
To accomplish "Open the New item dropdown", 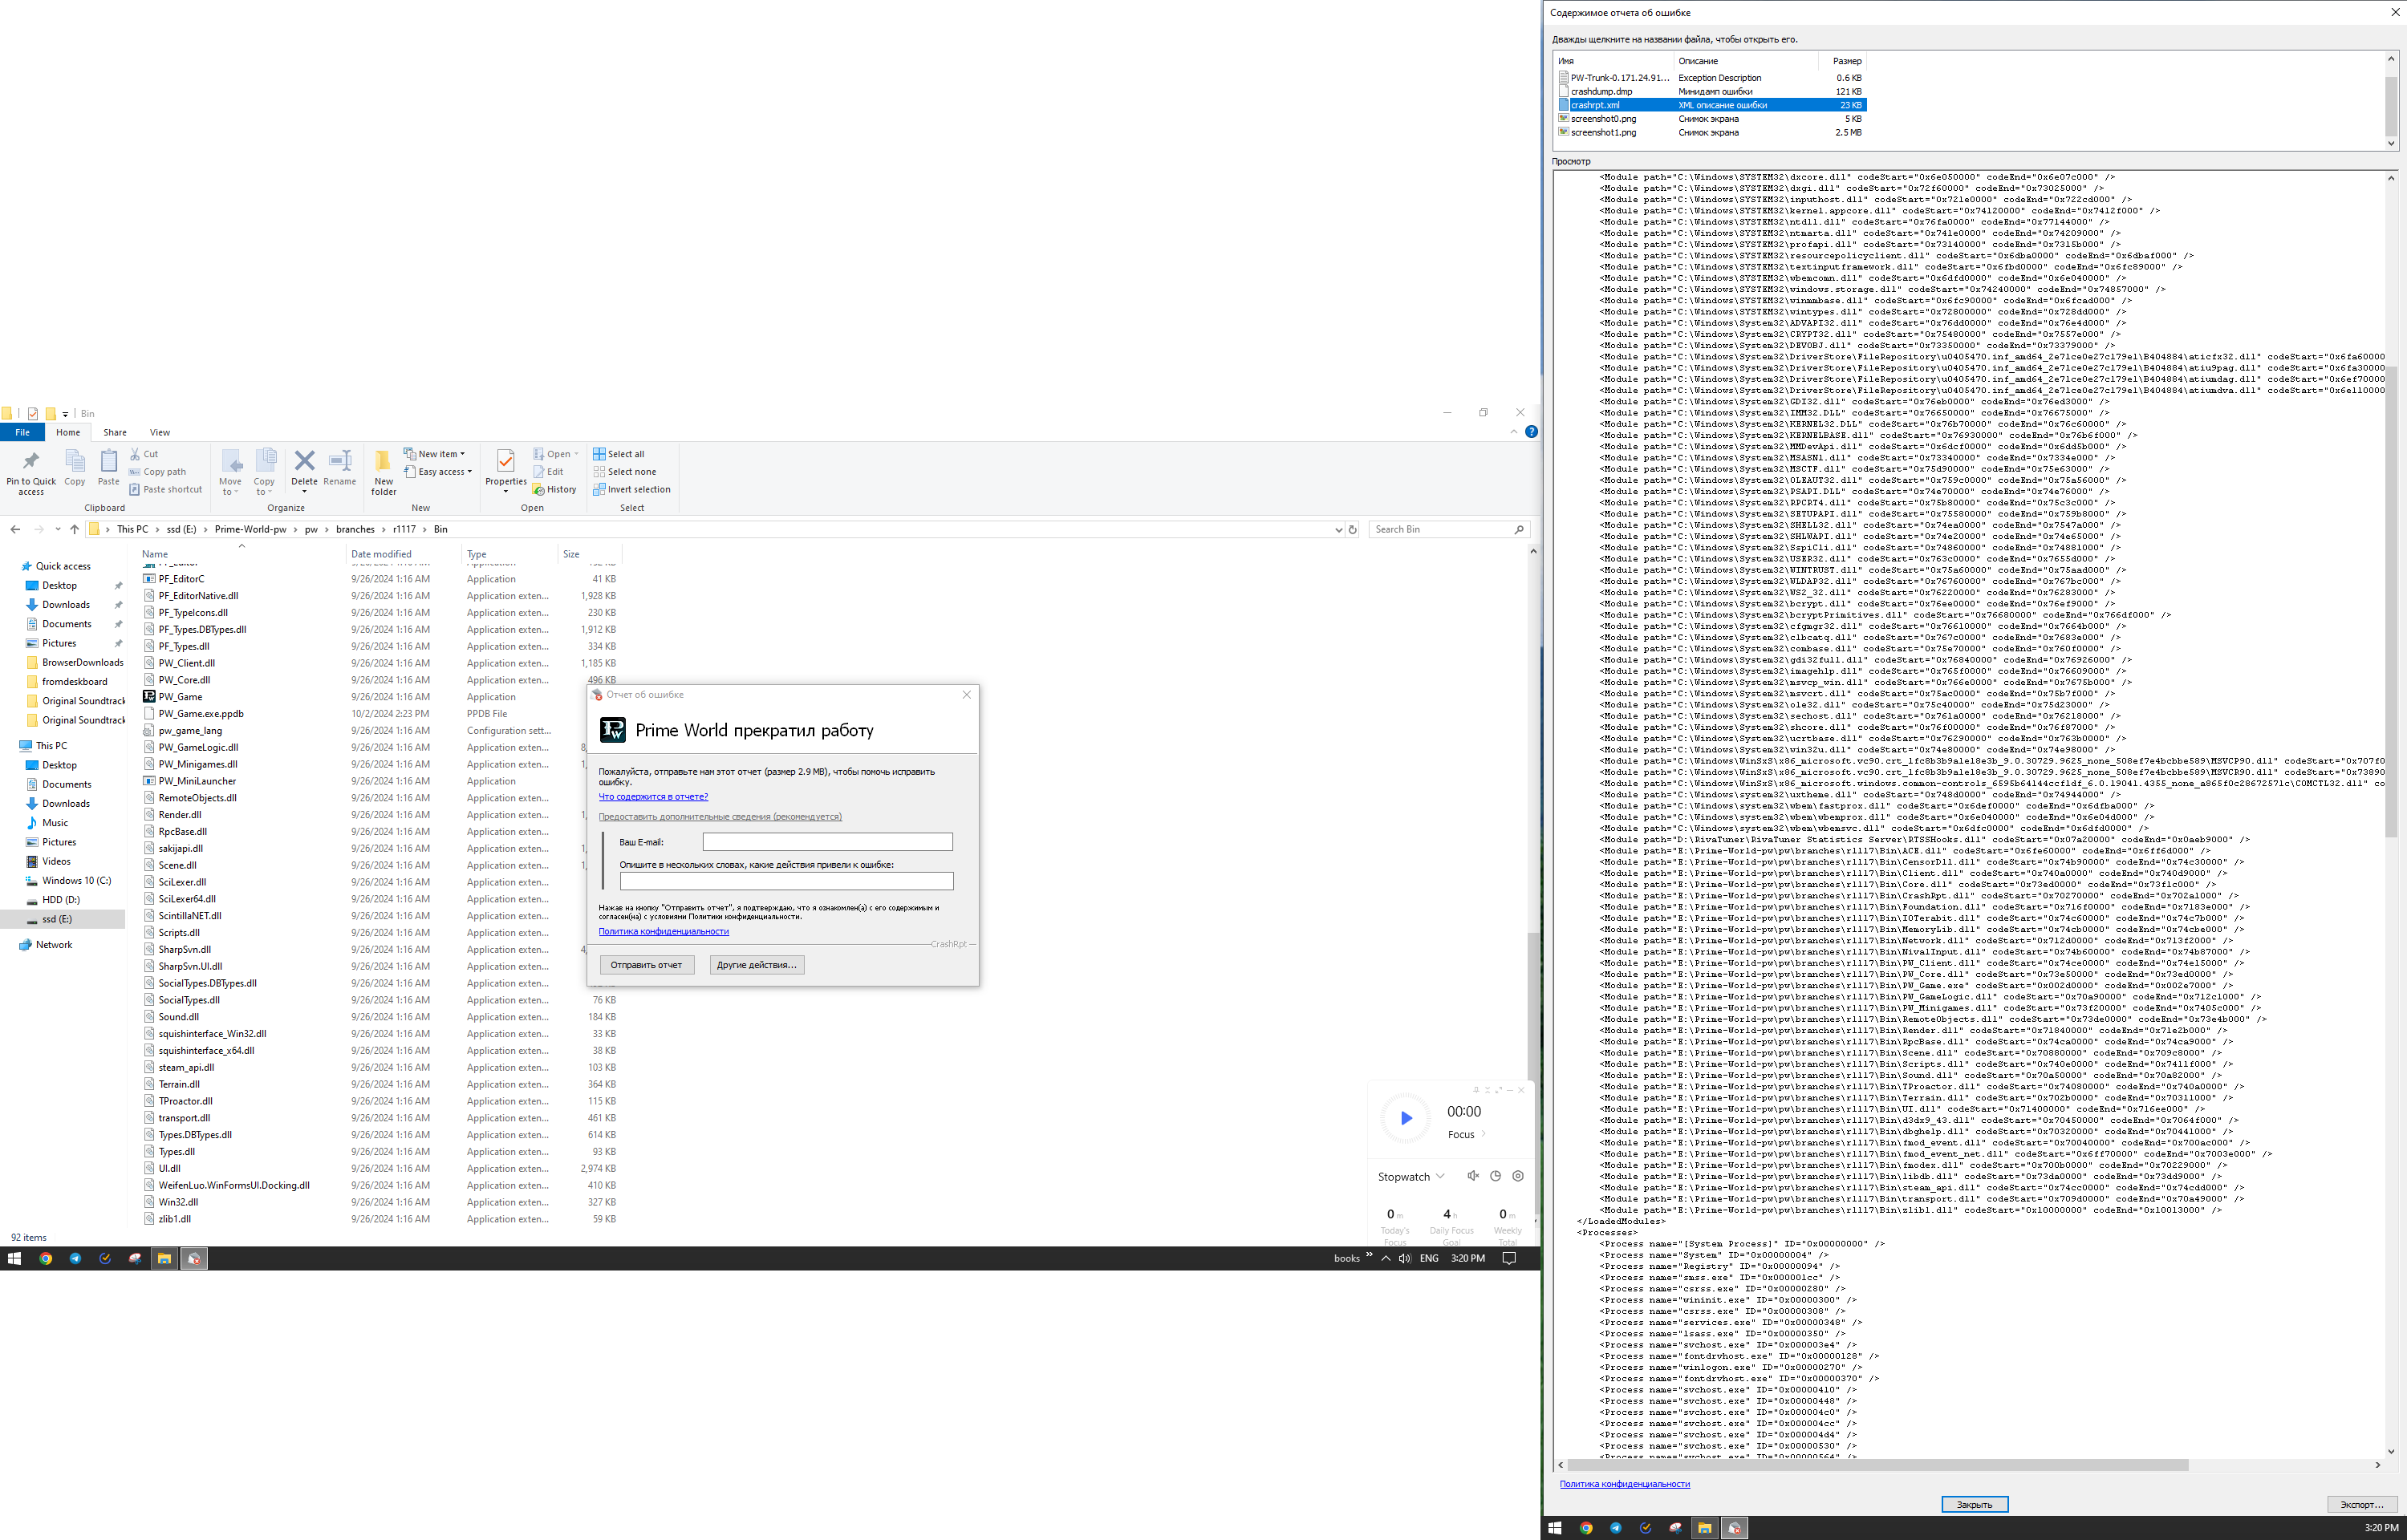I will pos(435,454).
